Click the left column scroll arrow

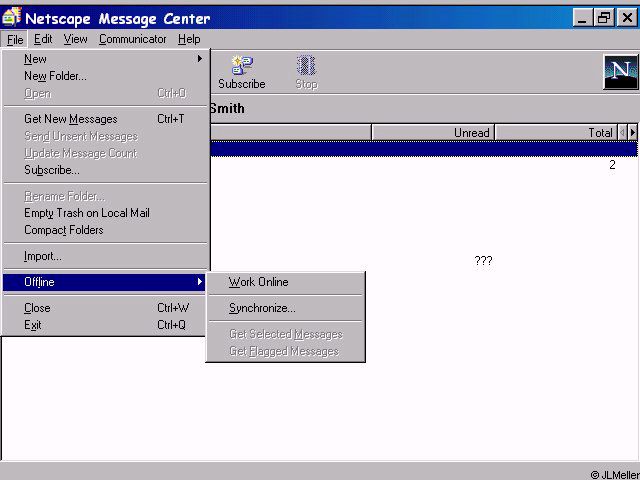click(622, 133)
